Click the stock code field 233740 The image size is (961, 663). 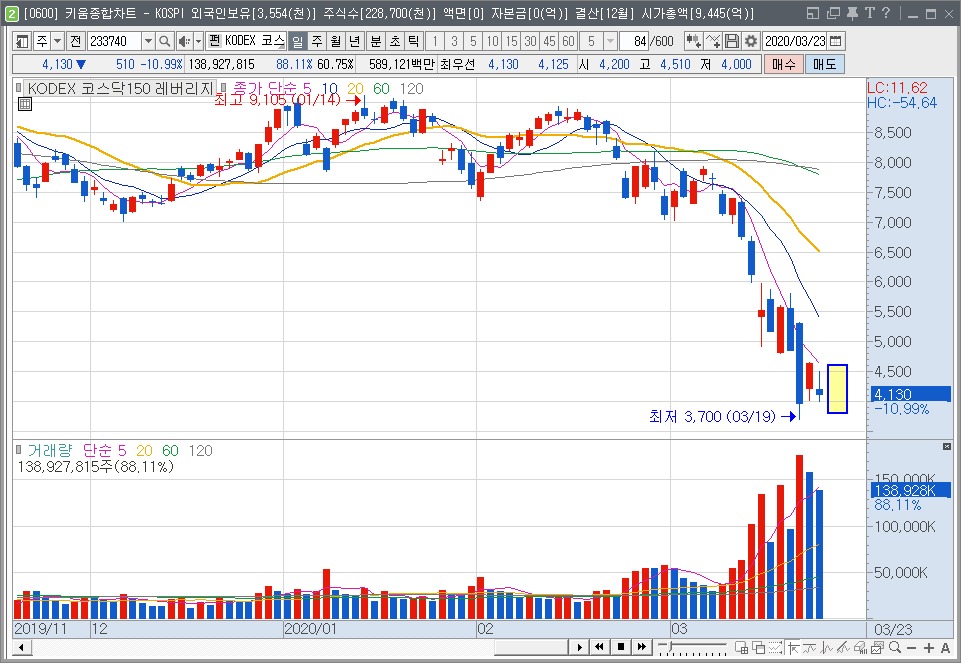(115, 41)
